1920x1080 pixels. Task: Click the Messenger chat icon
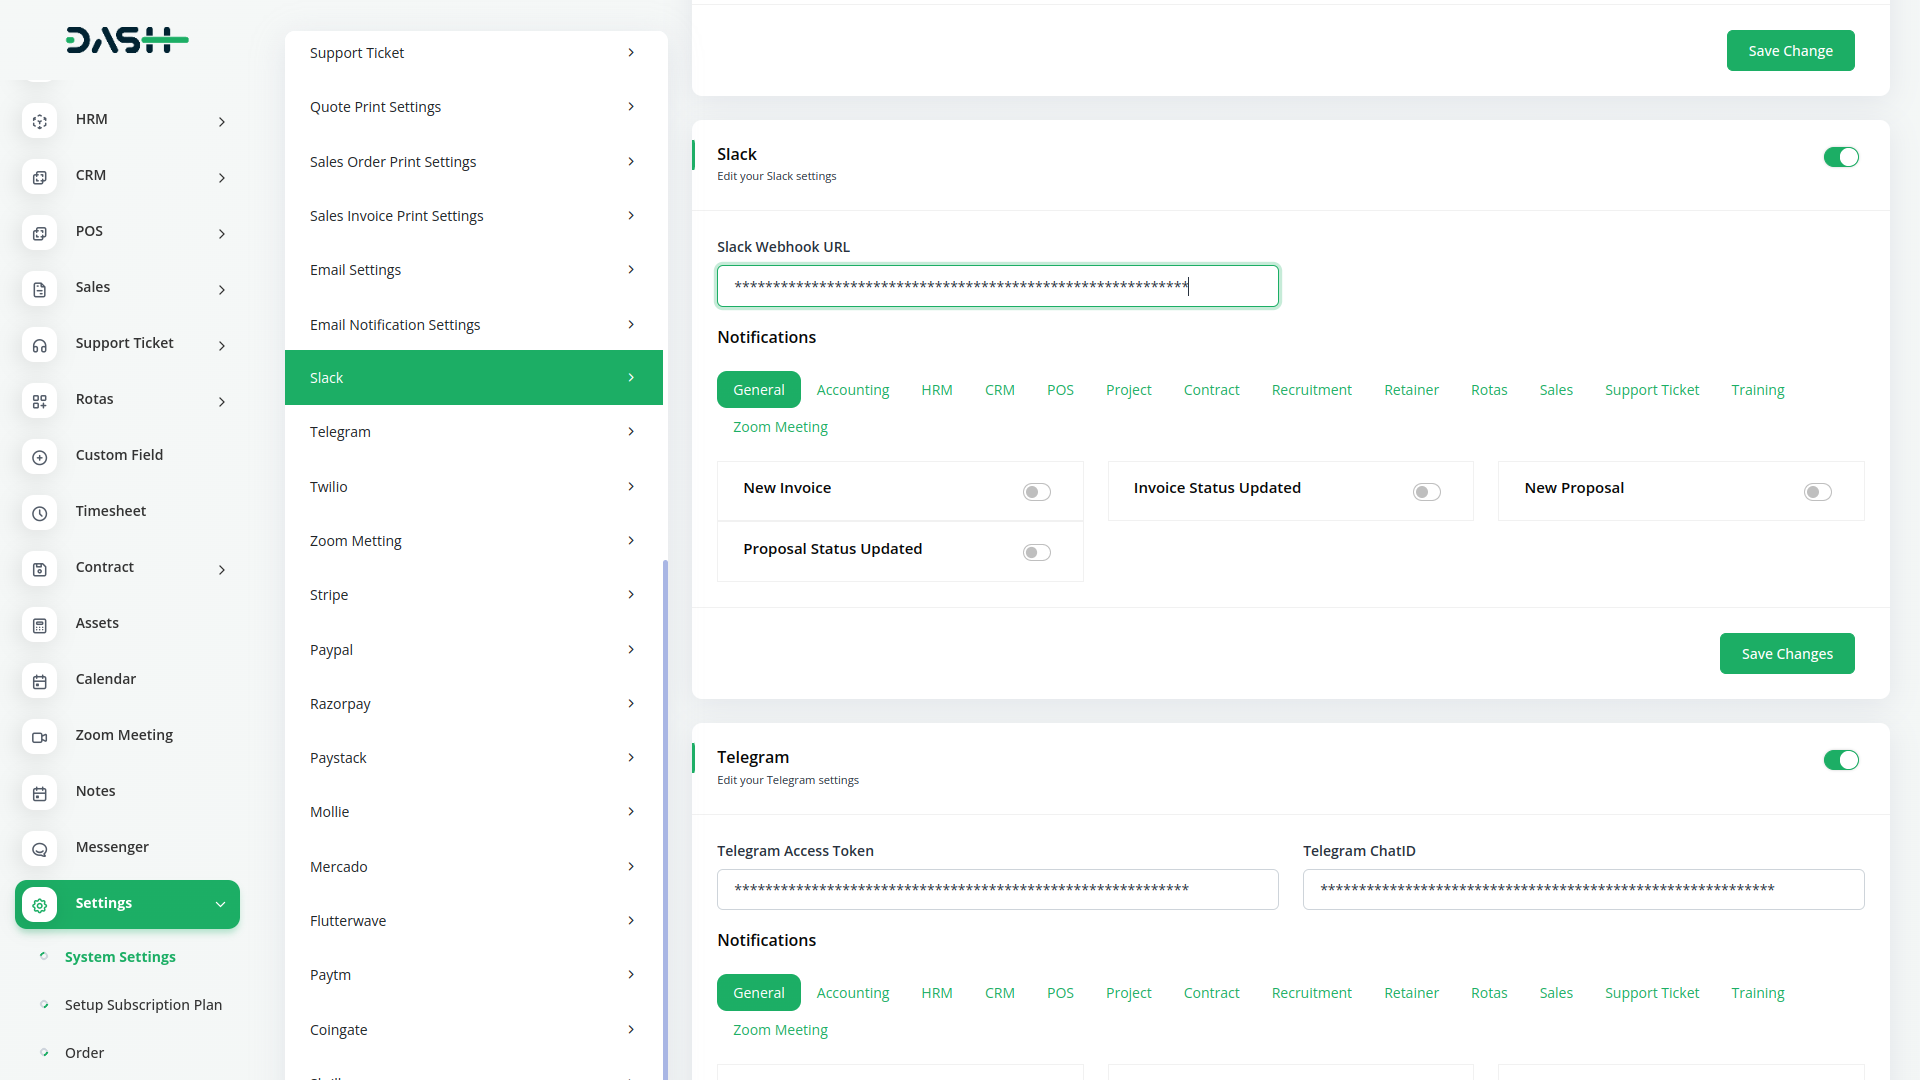(x=39, y=849)
